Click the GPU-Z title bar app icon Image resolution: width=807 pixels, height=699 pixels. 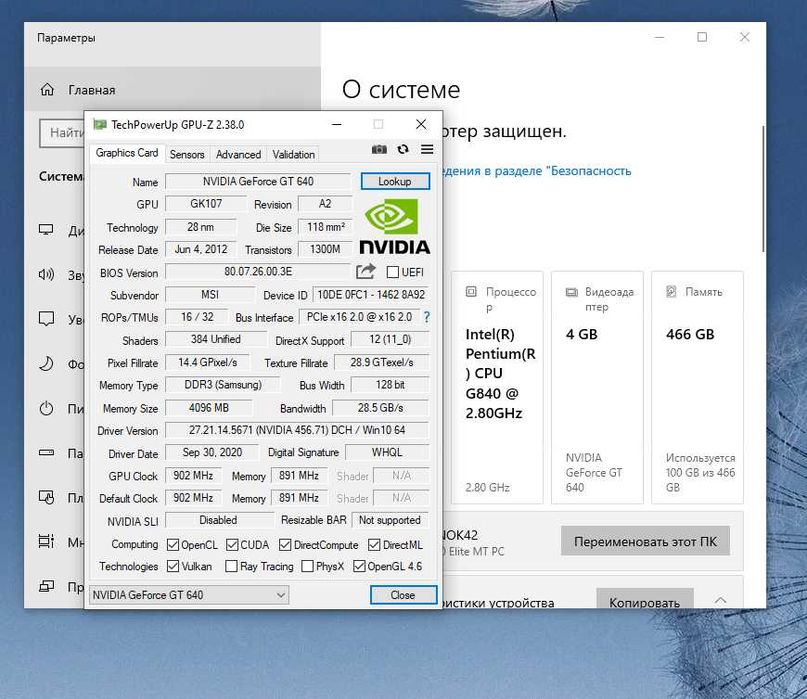coord(99,125)
